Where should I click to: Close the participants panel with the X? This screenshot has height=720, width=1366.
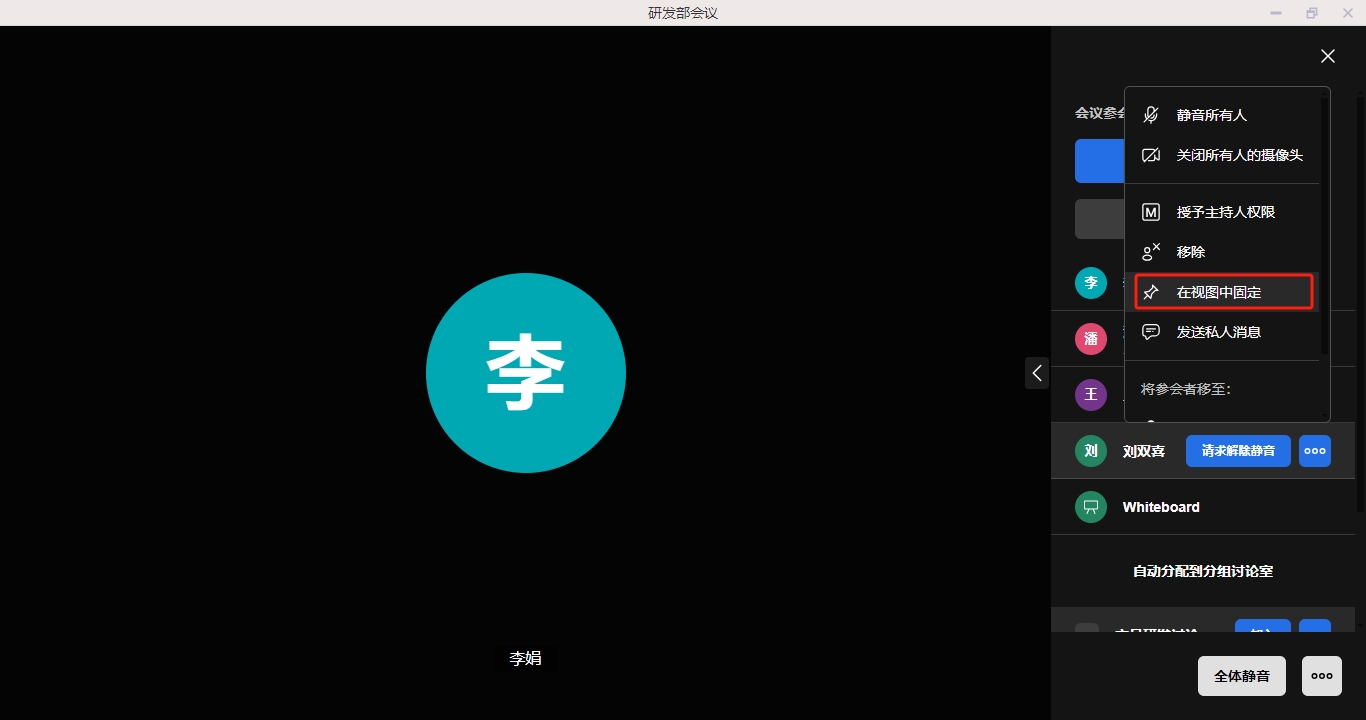pyautogui.click(x=1328, y=56)
